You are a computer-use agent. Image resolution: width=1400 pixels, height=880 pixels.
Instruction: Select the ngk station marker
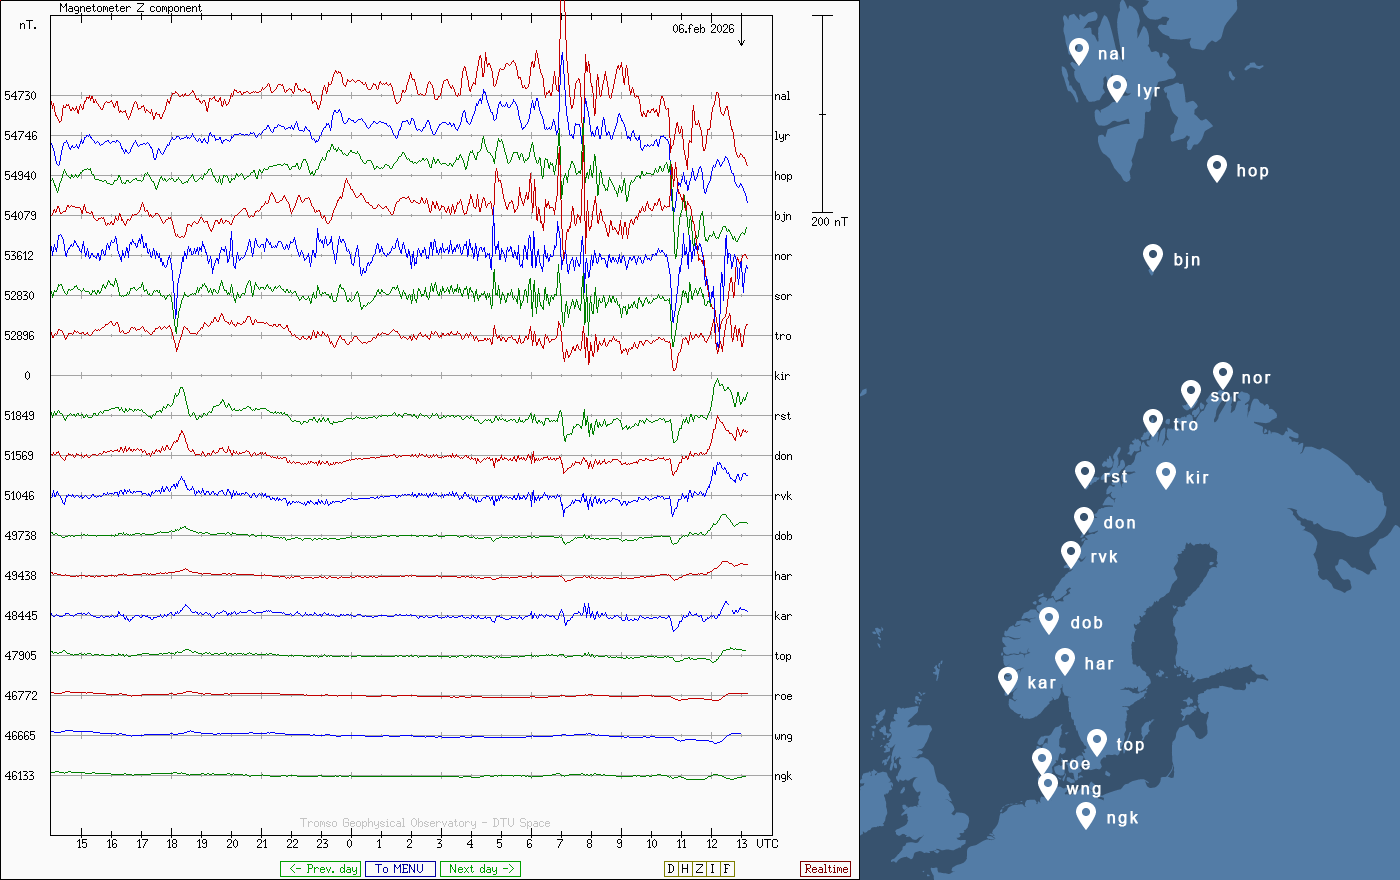pos(1086,815)
